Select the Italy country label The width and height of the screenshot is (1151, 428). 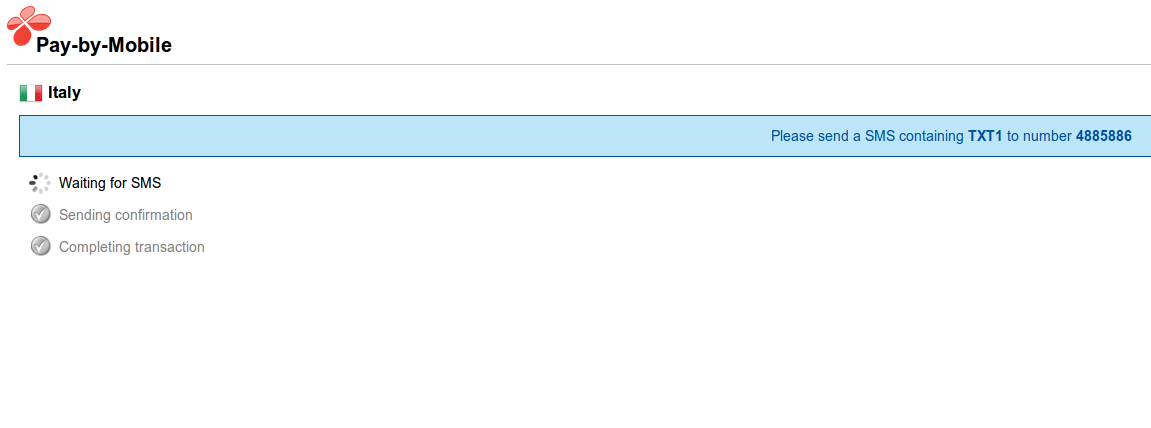65,93
